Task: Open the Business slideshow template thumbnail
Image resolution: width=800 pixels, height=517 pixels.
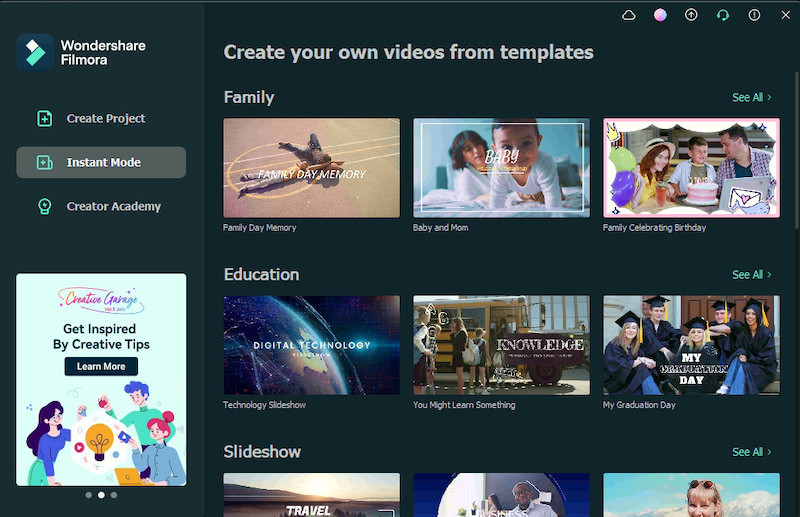Action: pos(501,495)
